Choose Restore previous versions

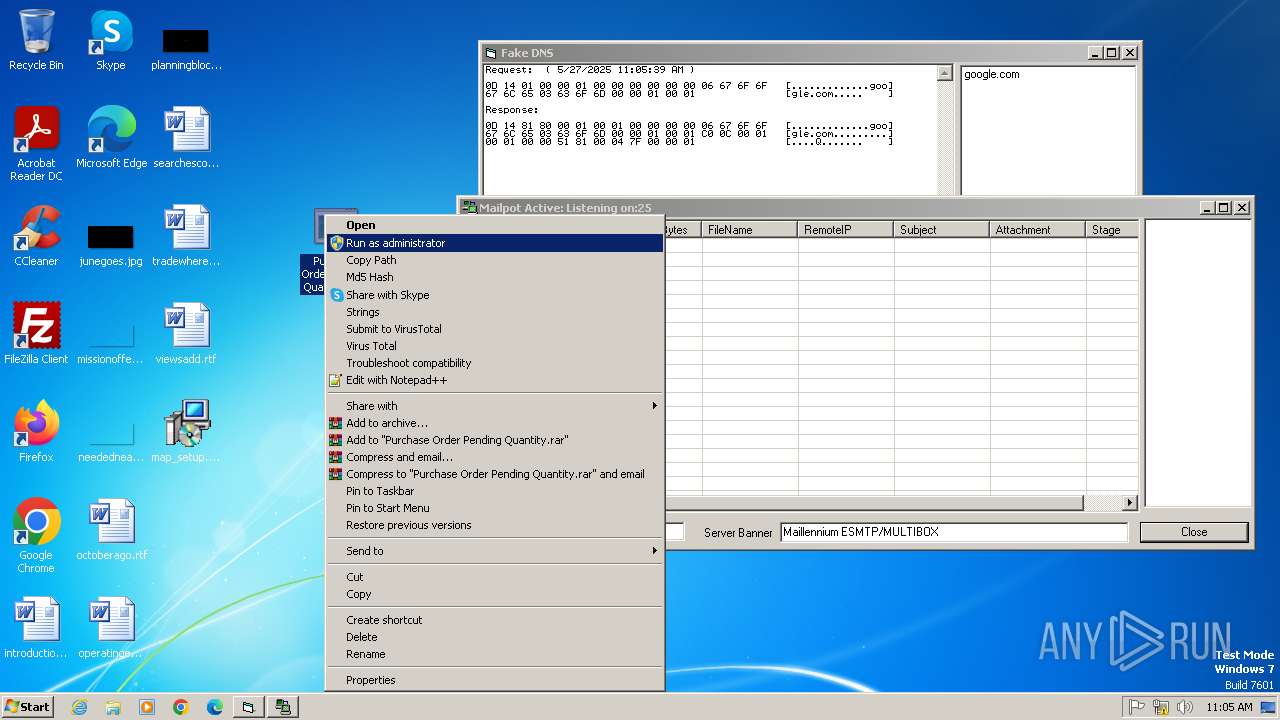[x=494, y=525]
